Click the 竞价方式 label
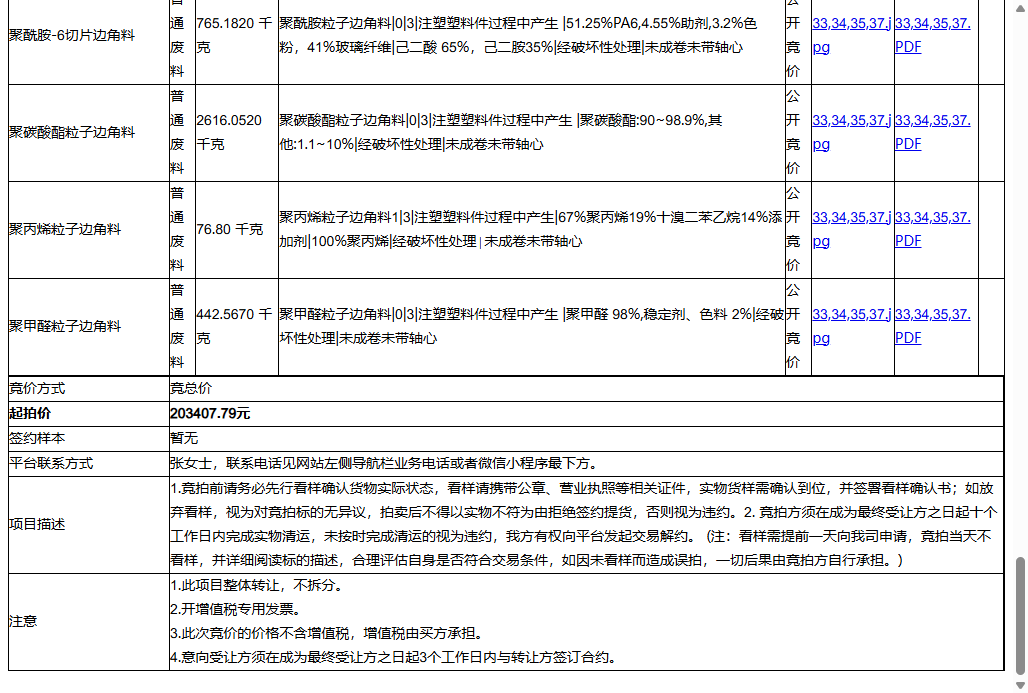This screenshot has width=1028, height=693. pyautogui.click(x=37, y=389)
